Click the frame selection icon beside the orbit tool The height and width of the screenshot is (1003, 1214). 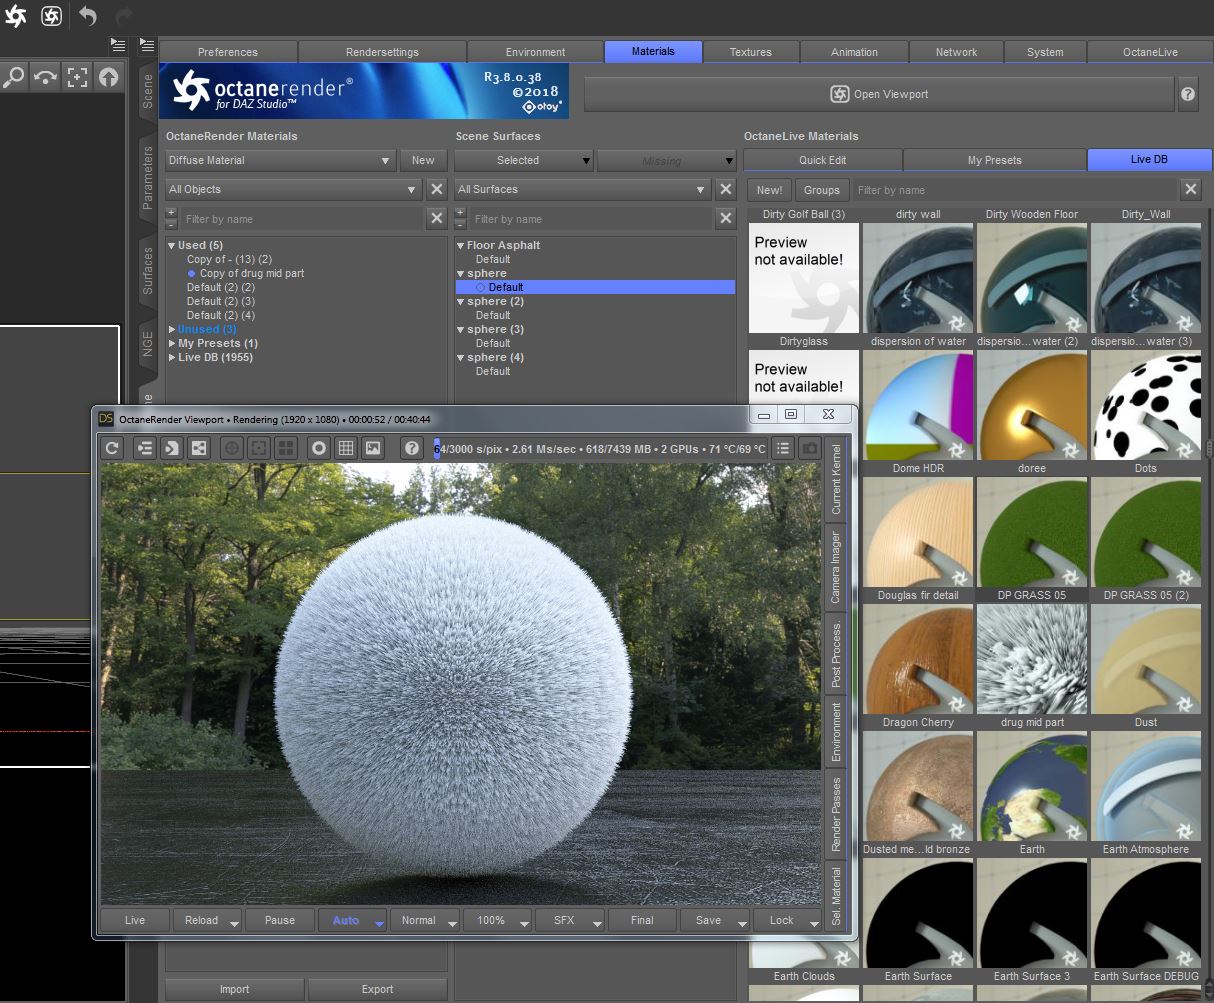click(x=77, y=77)
